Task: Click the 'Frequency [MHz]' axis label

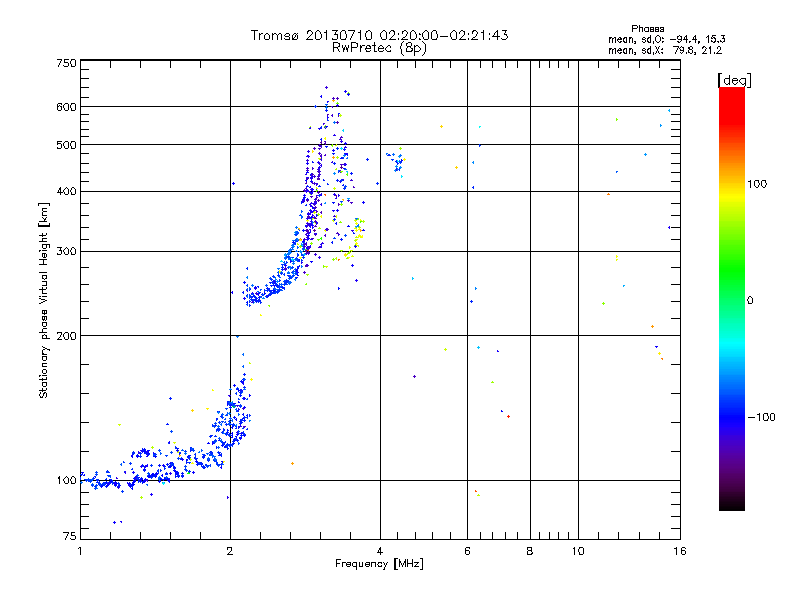Action: pyautogui.click(x=379, y=564)
